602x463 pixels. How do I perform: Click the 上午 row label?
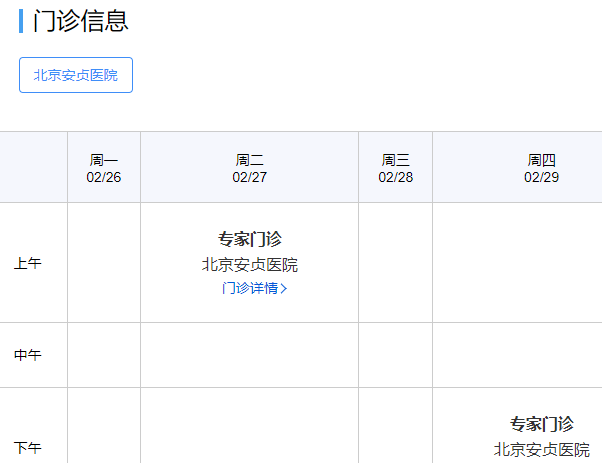pyautogui.click(x=27, y=264)
